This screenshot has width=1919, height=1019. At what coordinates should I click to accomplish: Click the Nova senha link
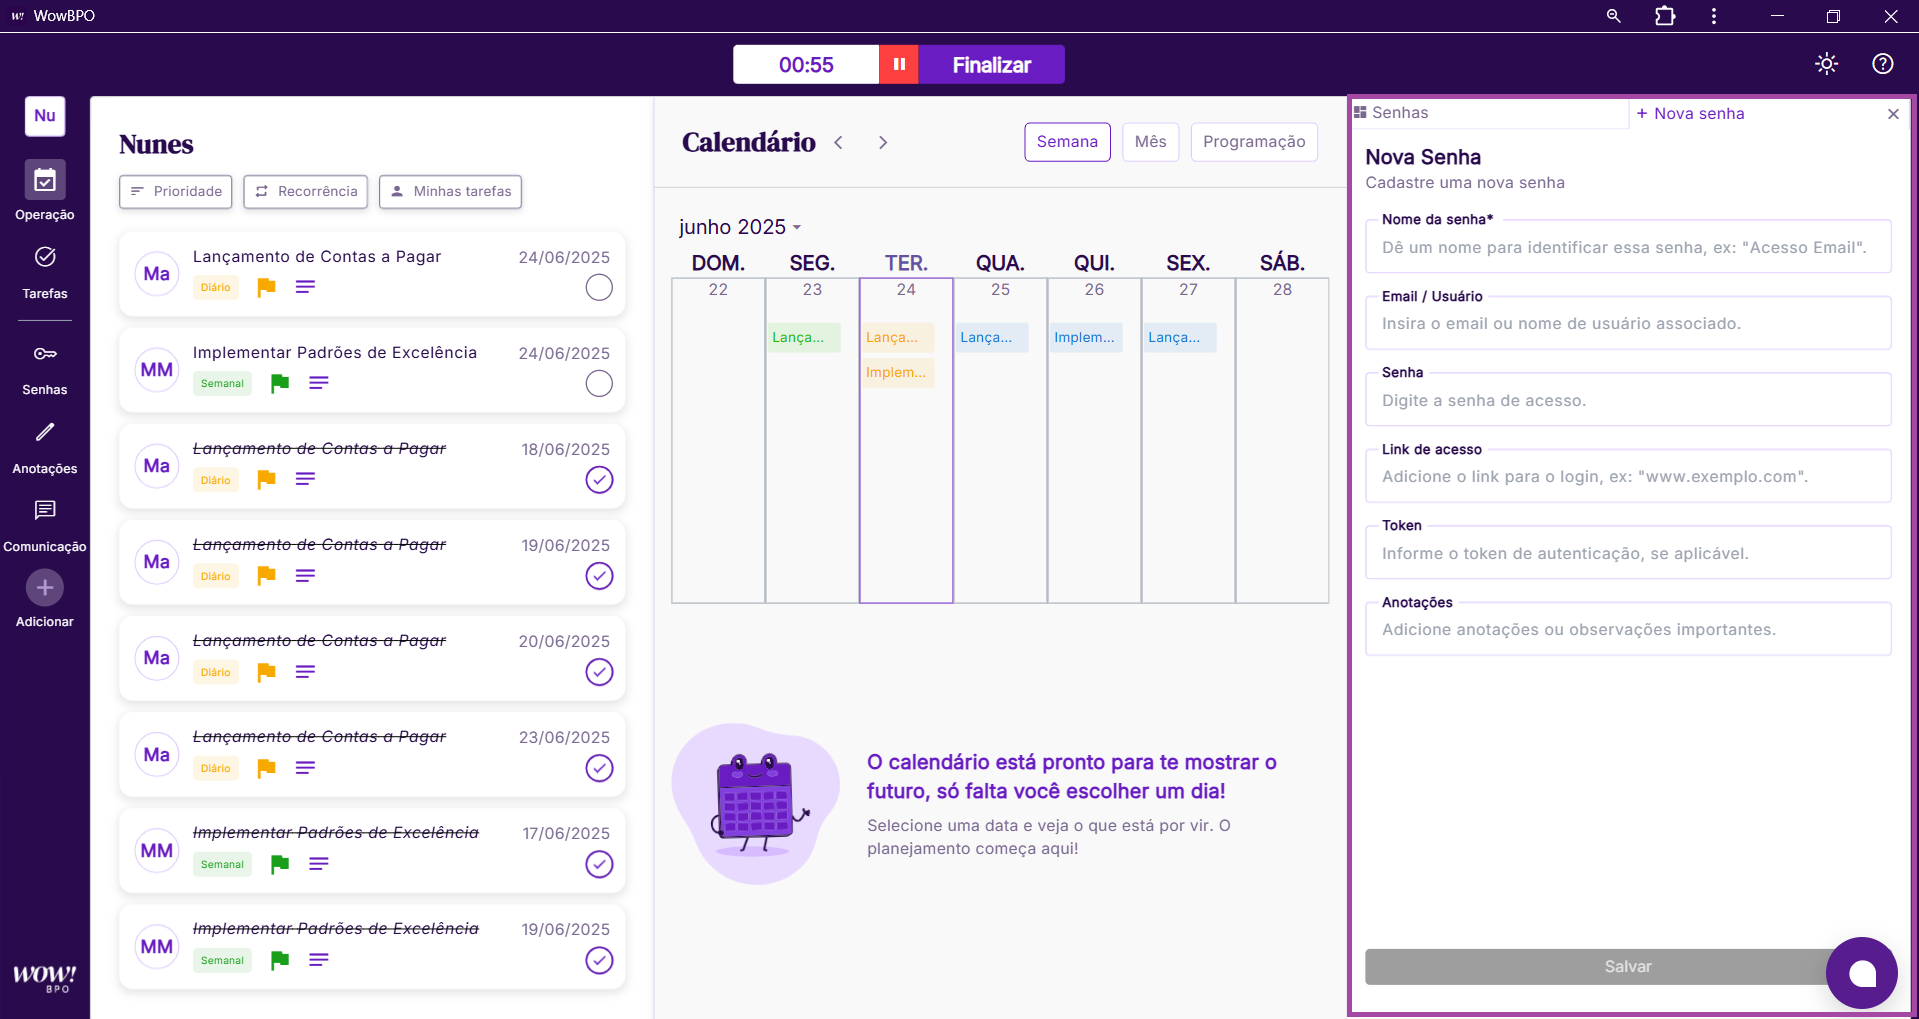click(1690, 114)
